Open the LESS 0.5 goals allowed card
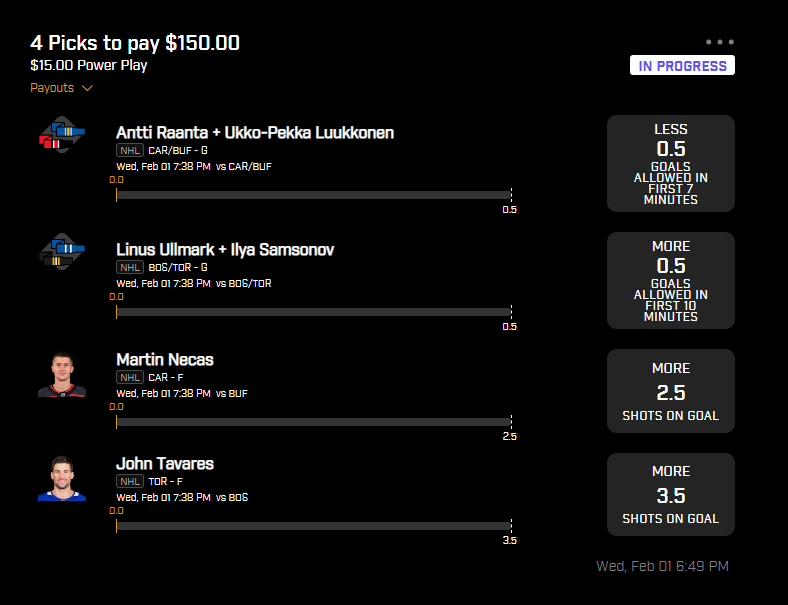This screenshot has width=788, height=605. [x=670, y=163]
